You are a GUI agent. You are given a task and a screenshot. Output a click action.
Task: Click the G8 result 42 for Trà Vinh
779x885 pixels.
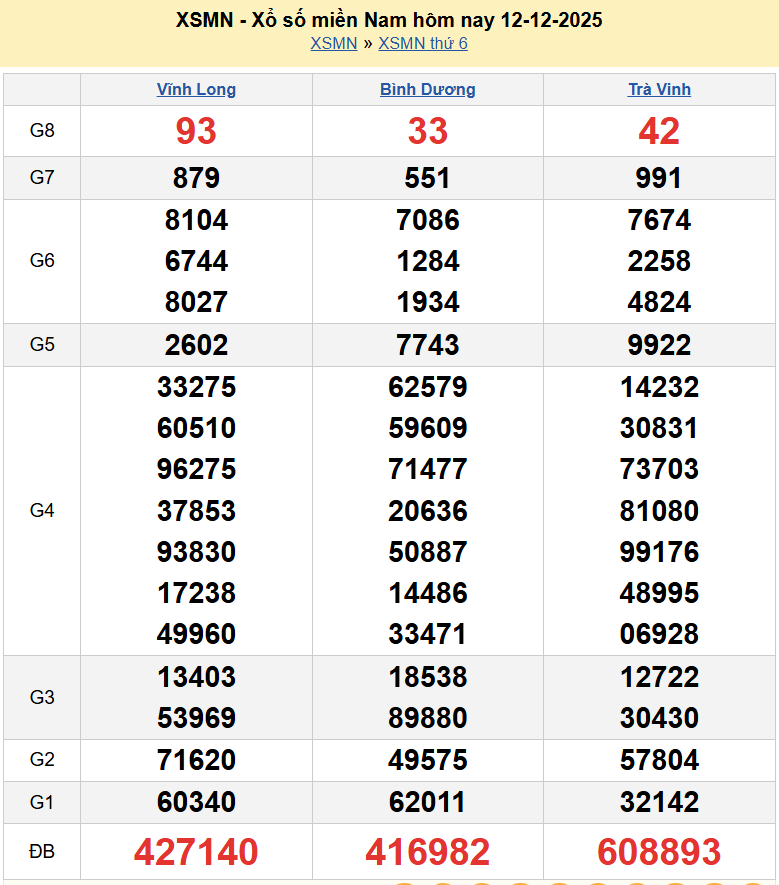pos(659,131)
